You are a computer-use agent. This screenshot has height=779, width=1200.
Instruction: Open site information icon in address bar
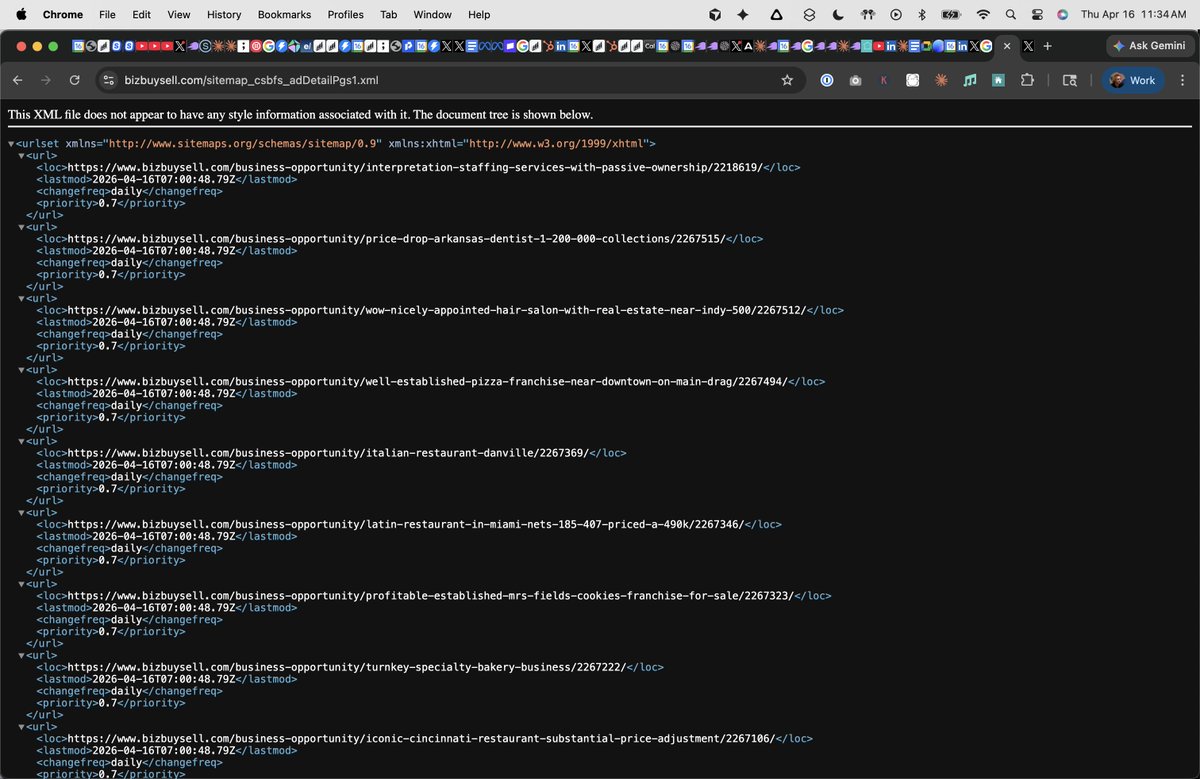(108, 80)
